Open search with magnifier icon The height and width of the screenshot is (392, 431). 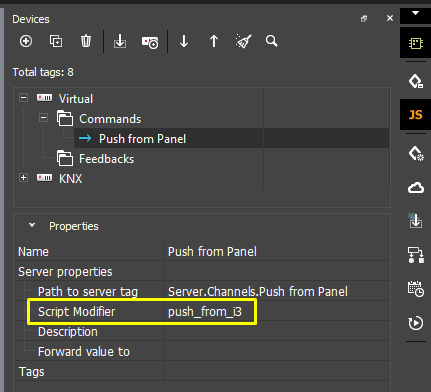(272, 41)
